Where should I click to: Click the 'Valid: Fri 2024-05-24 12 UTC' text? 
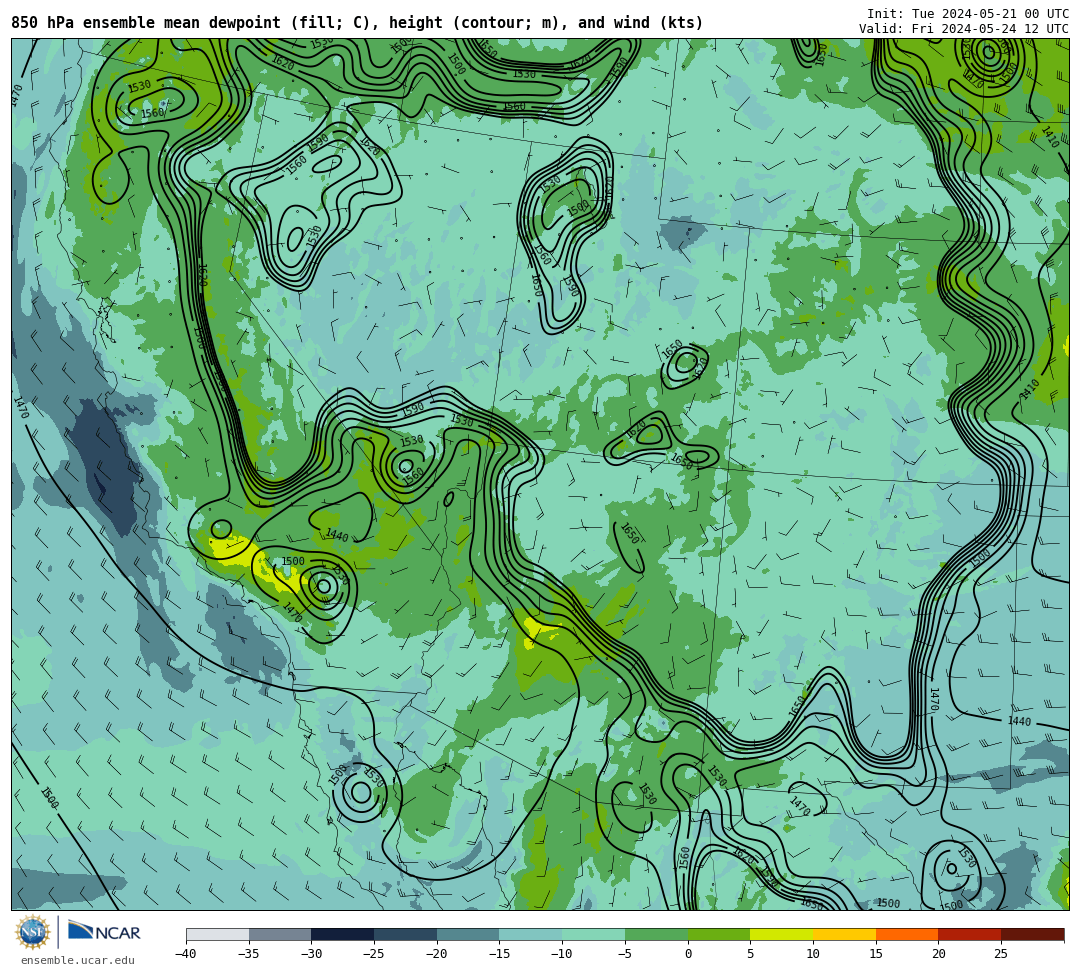[963, 29]
